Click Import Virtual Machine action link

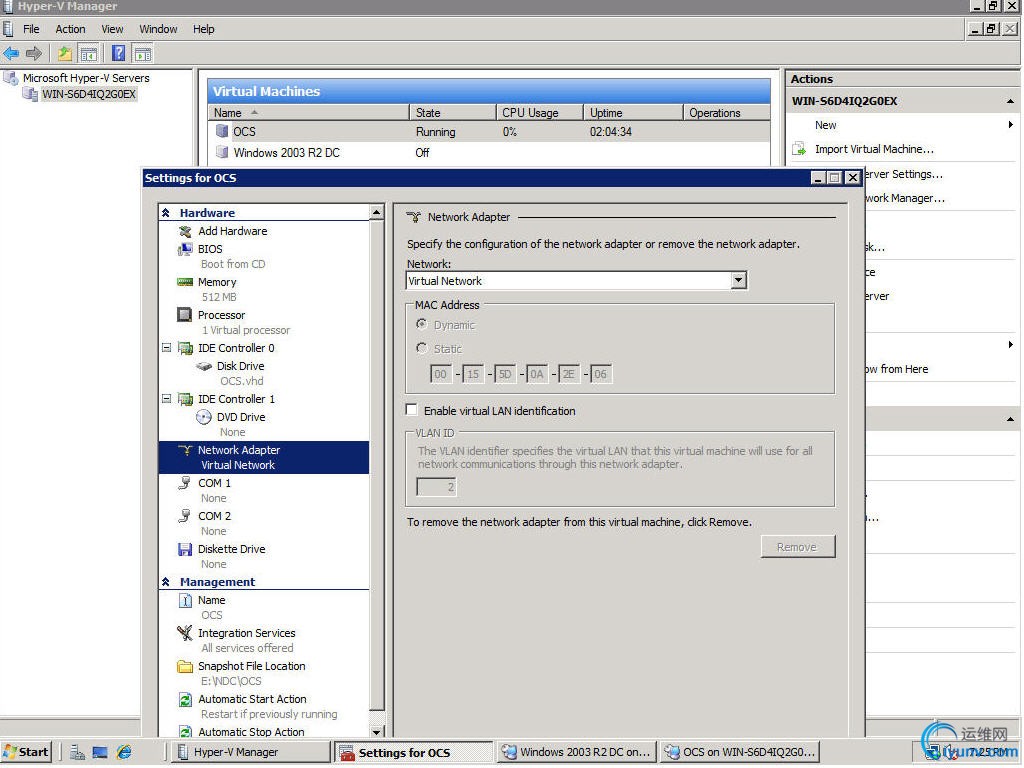874,150
